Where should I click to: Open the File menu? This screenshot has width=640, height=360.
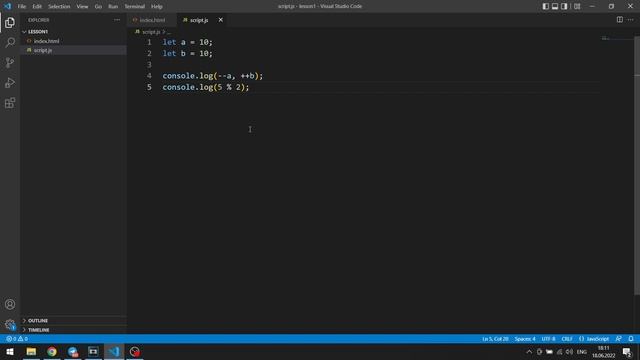pyautogui.click(x=22, y=6)
